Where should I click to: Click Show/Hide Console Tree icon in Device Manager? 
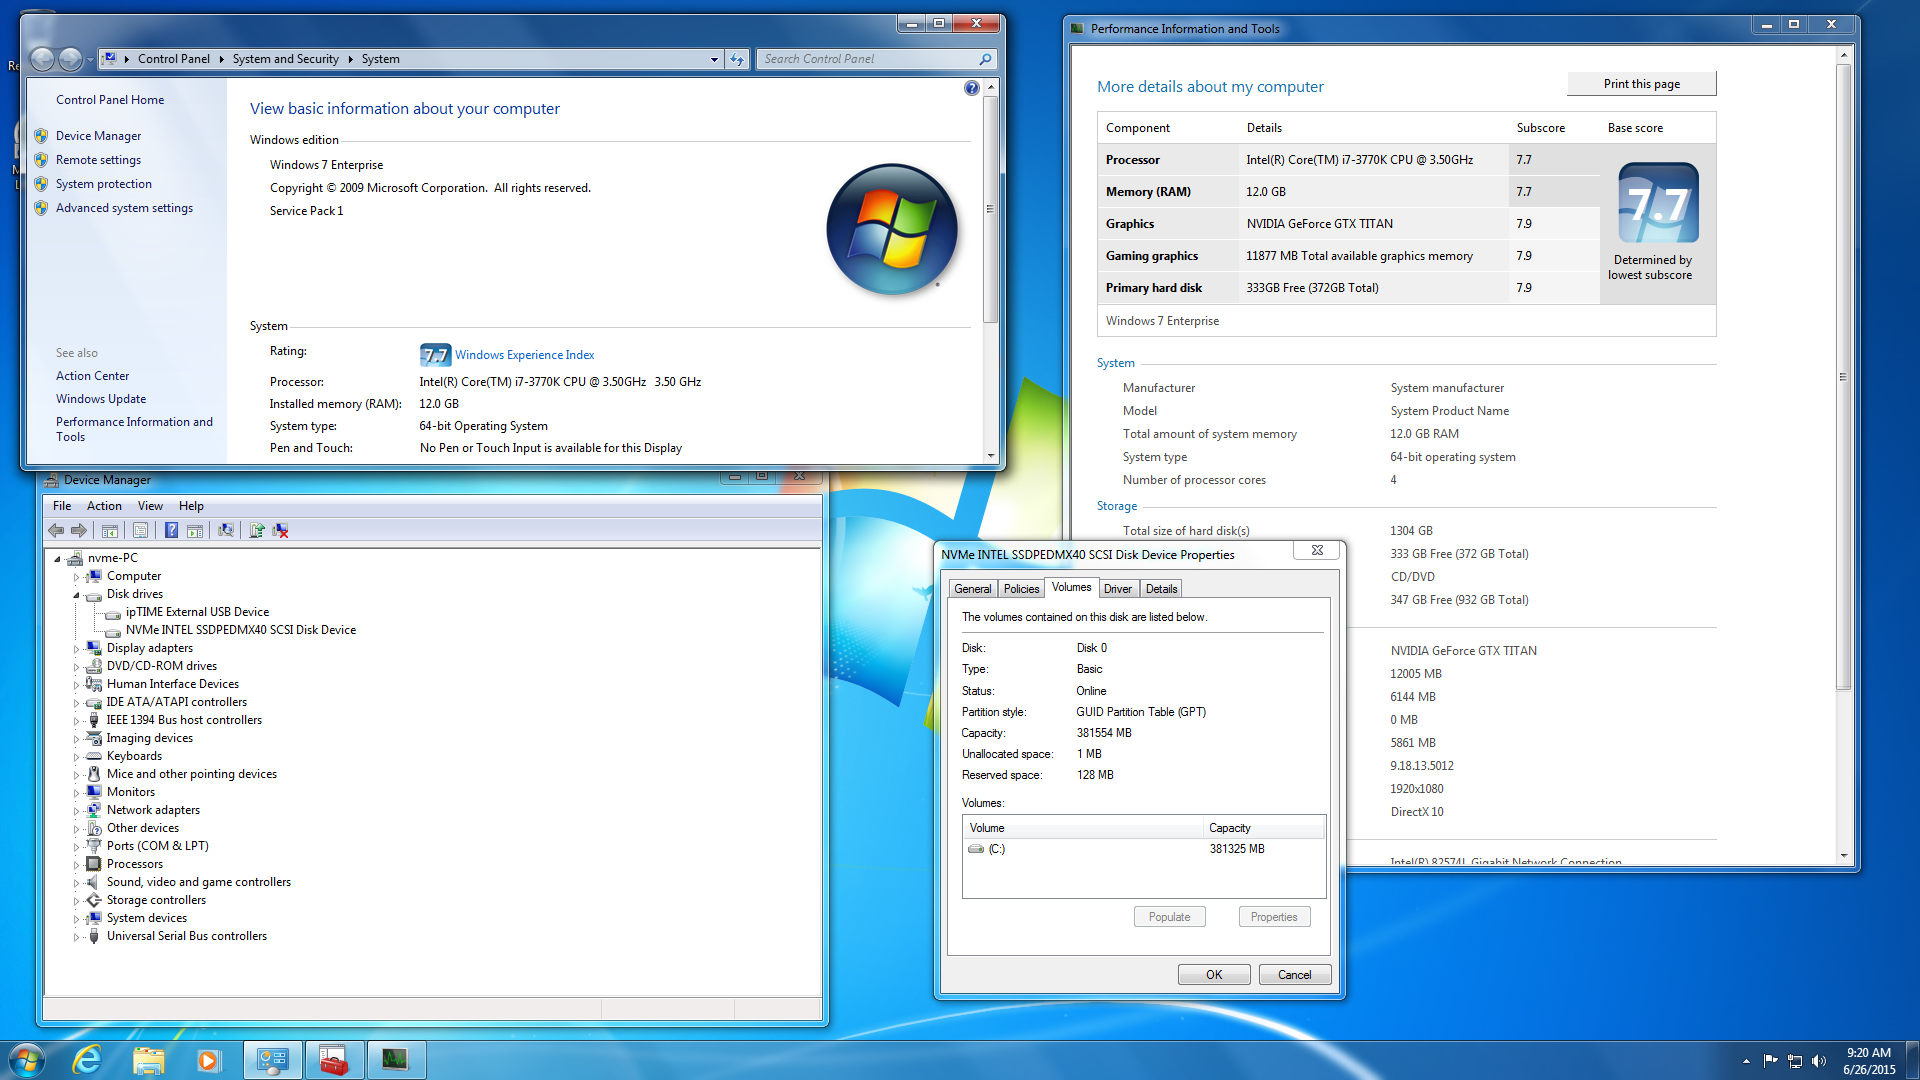pos(110,531)
